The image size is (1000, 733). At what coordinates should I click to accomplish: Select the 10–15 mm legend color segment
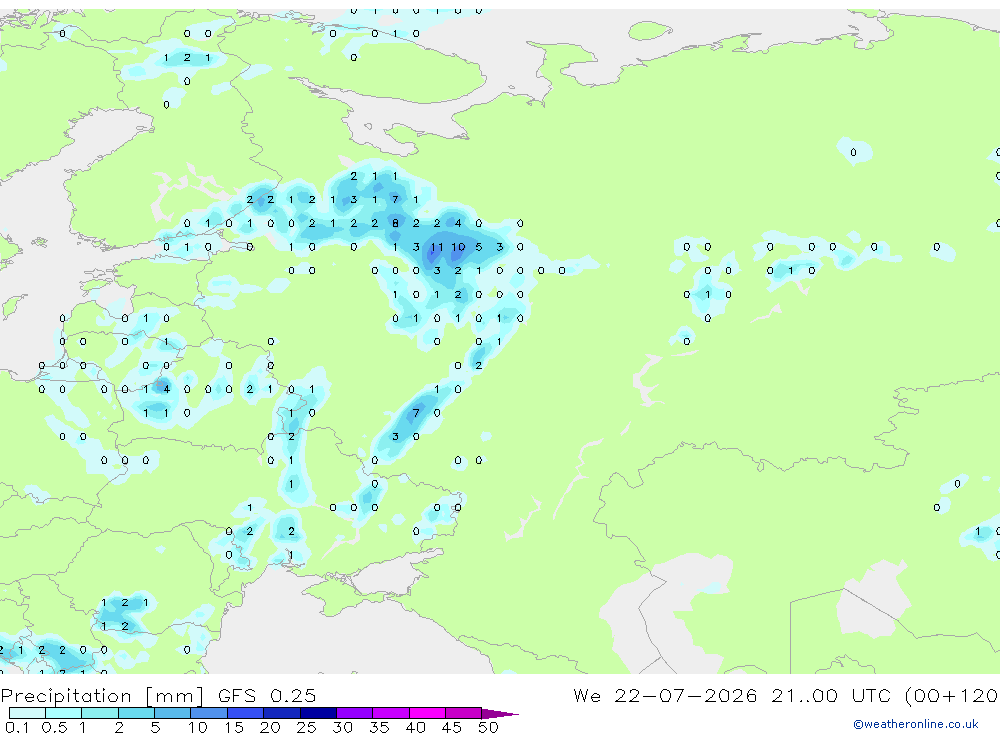[209, 713]
